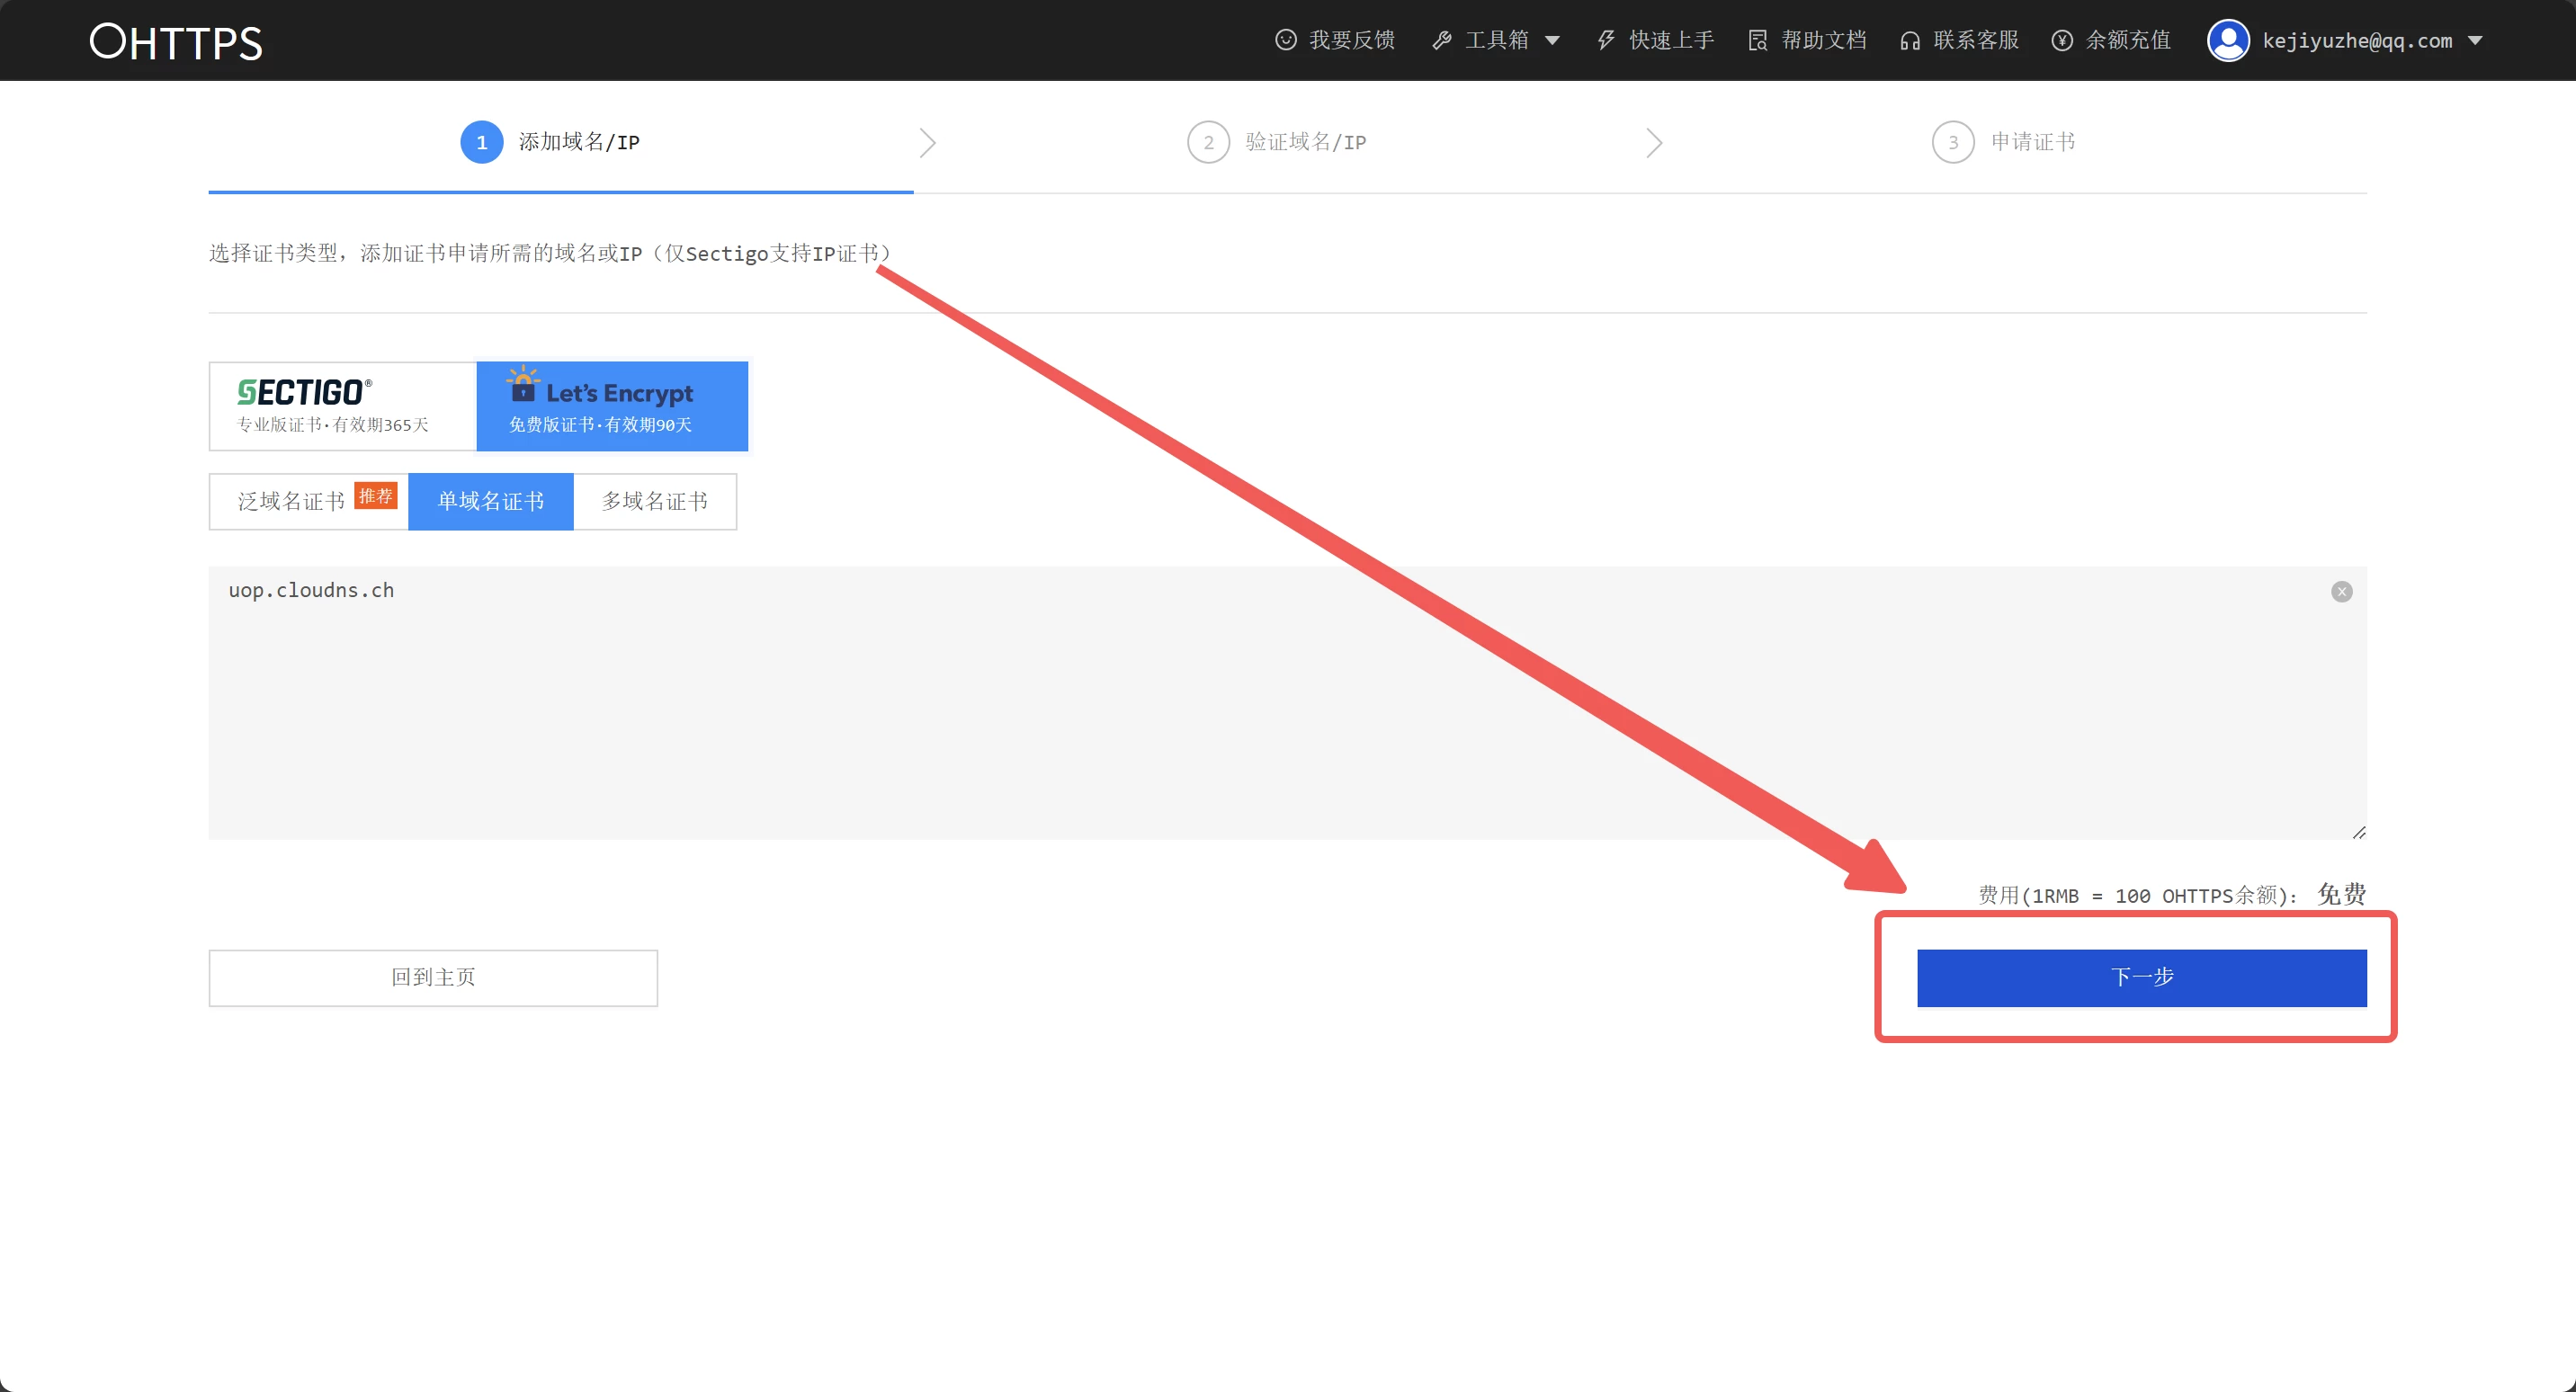Click the wrench toolbox icon
This screenshot has height=1392, width=2576.
coord(1441,40)
